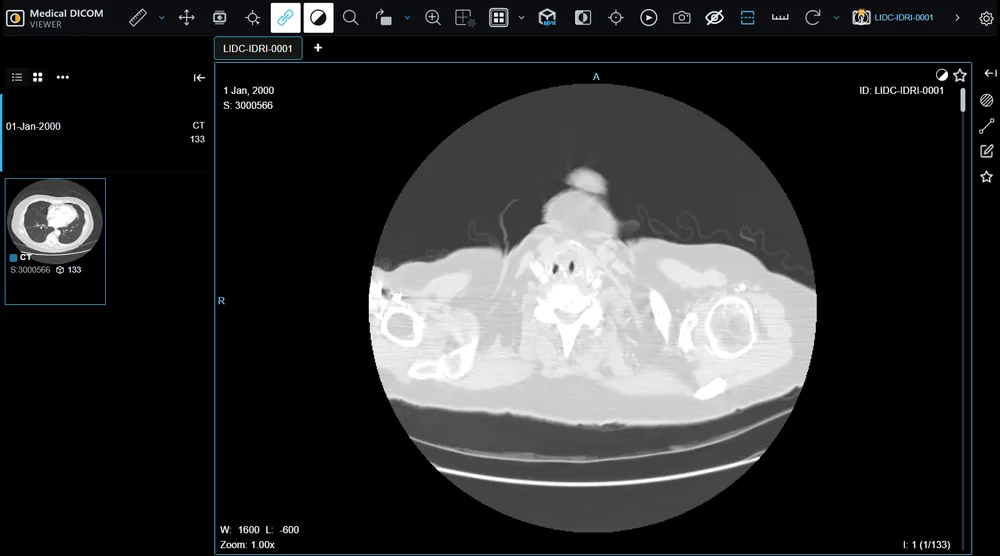Click the Medical DICOM Viewer logo

[x=54, y=18]
